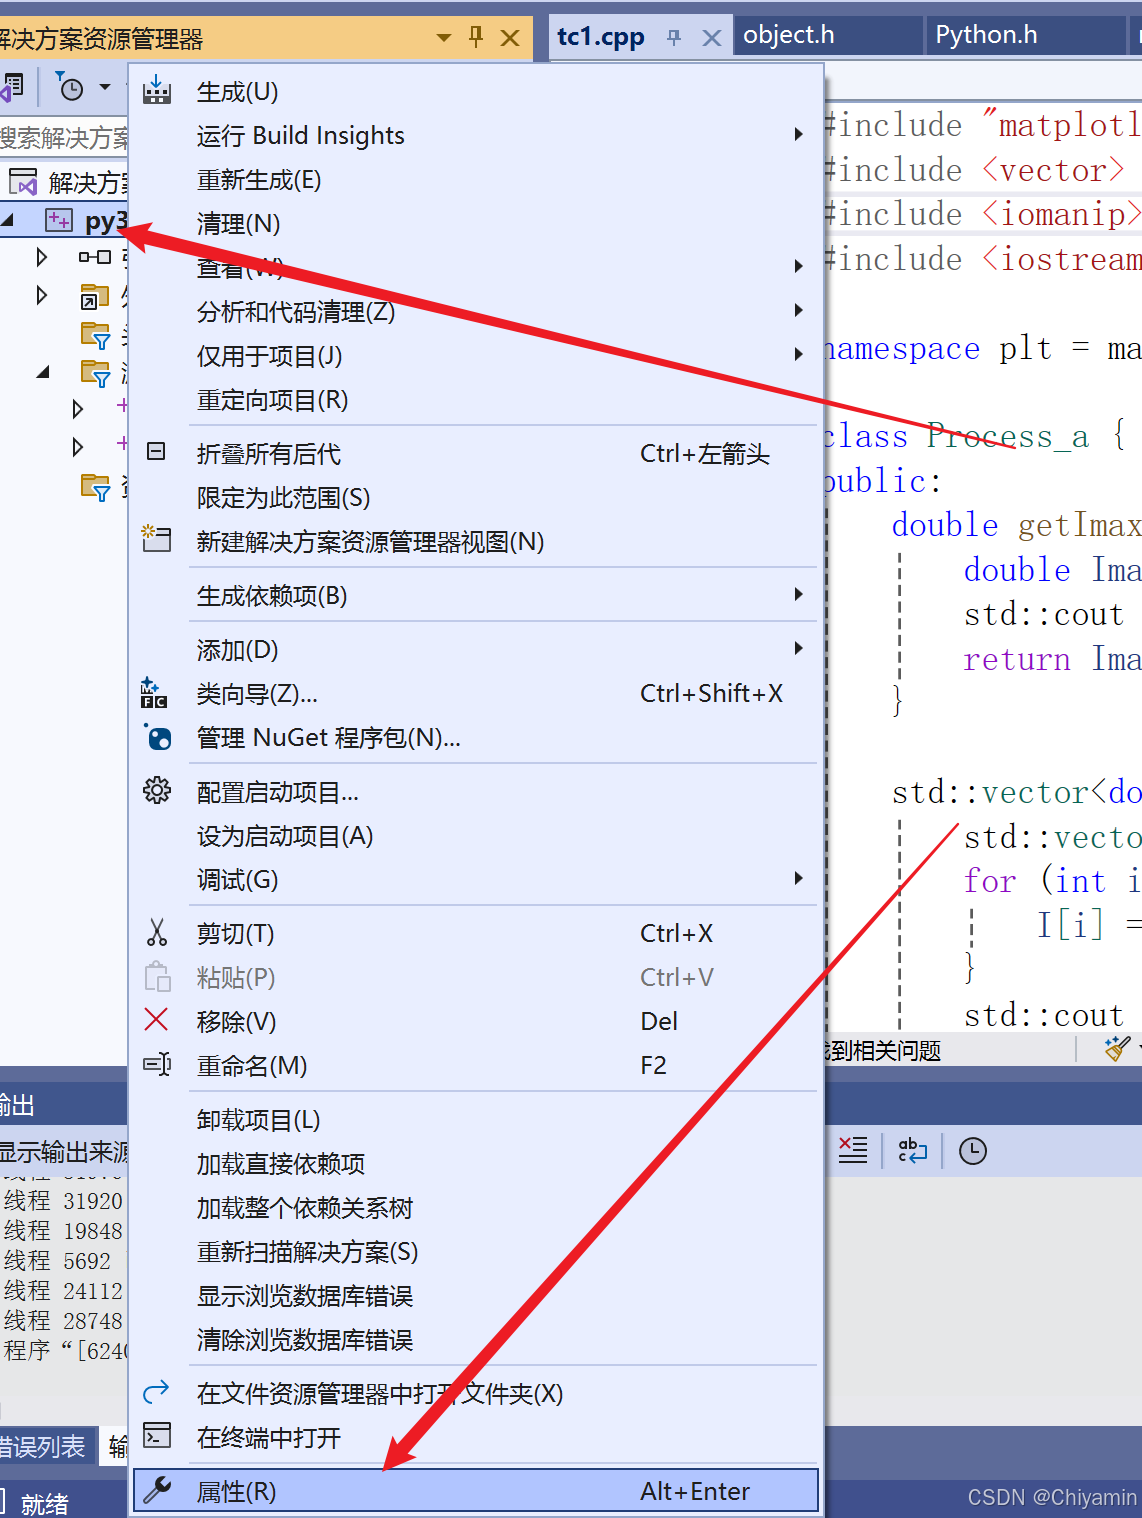Select 卸载项目 Unload Project item
1142x1518 pixels.
click(x=476, y=1120)
